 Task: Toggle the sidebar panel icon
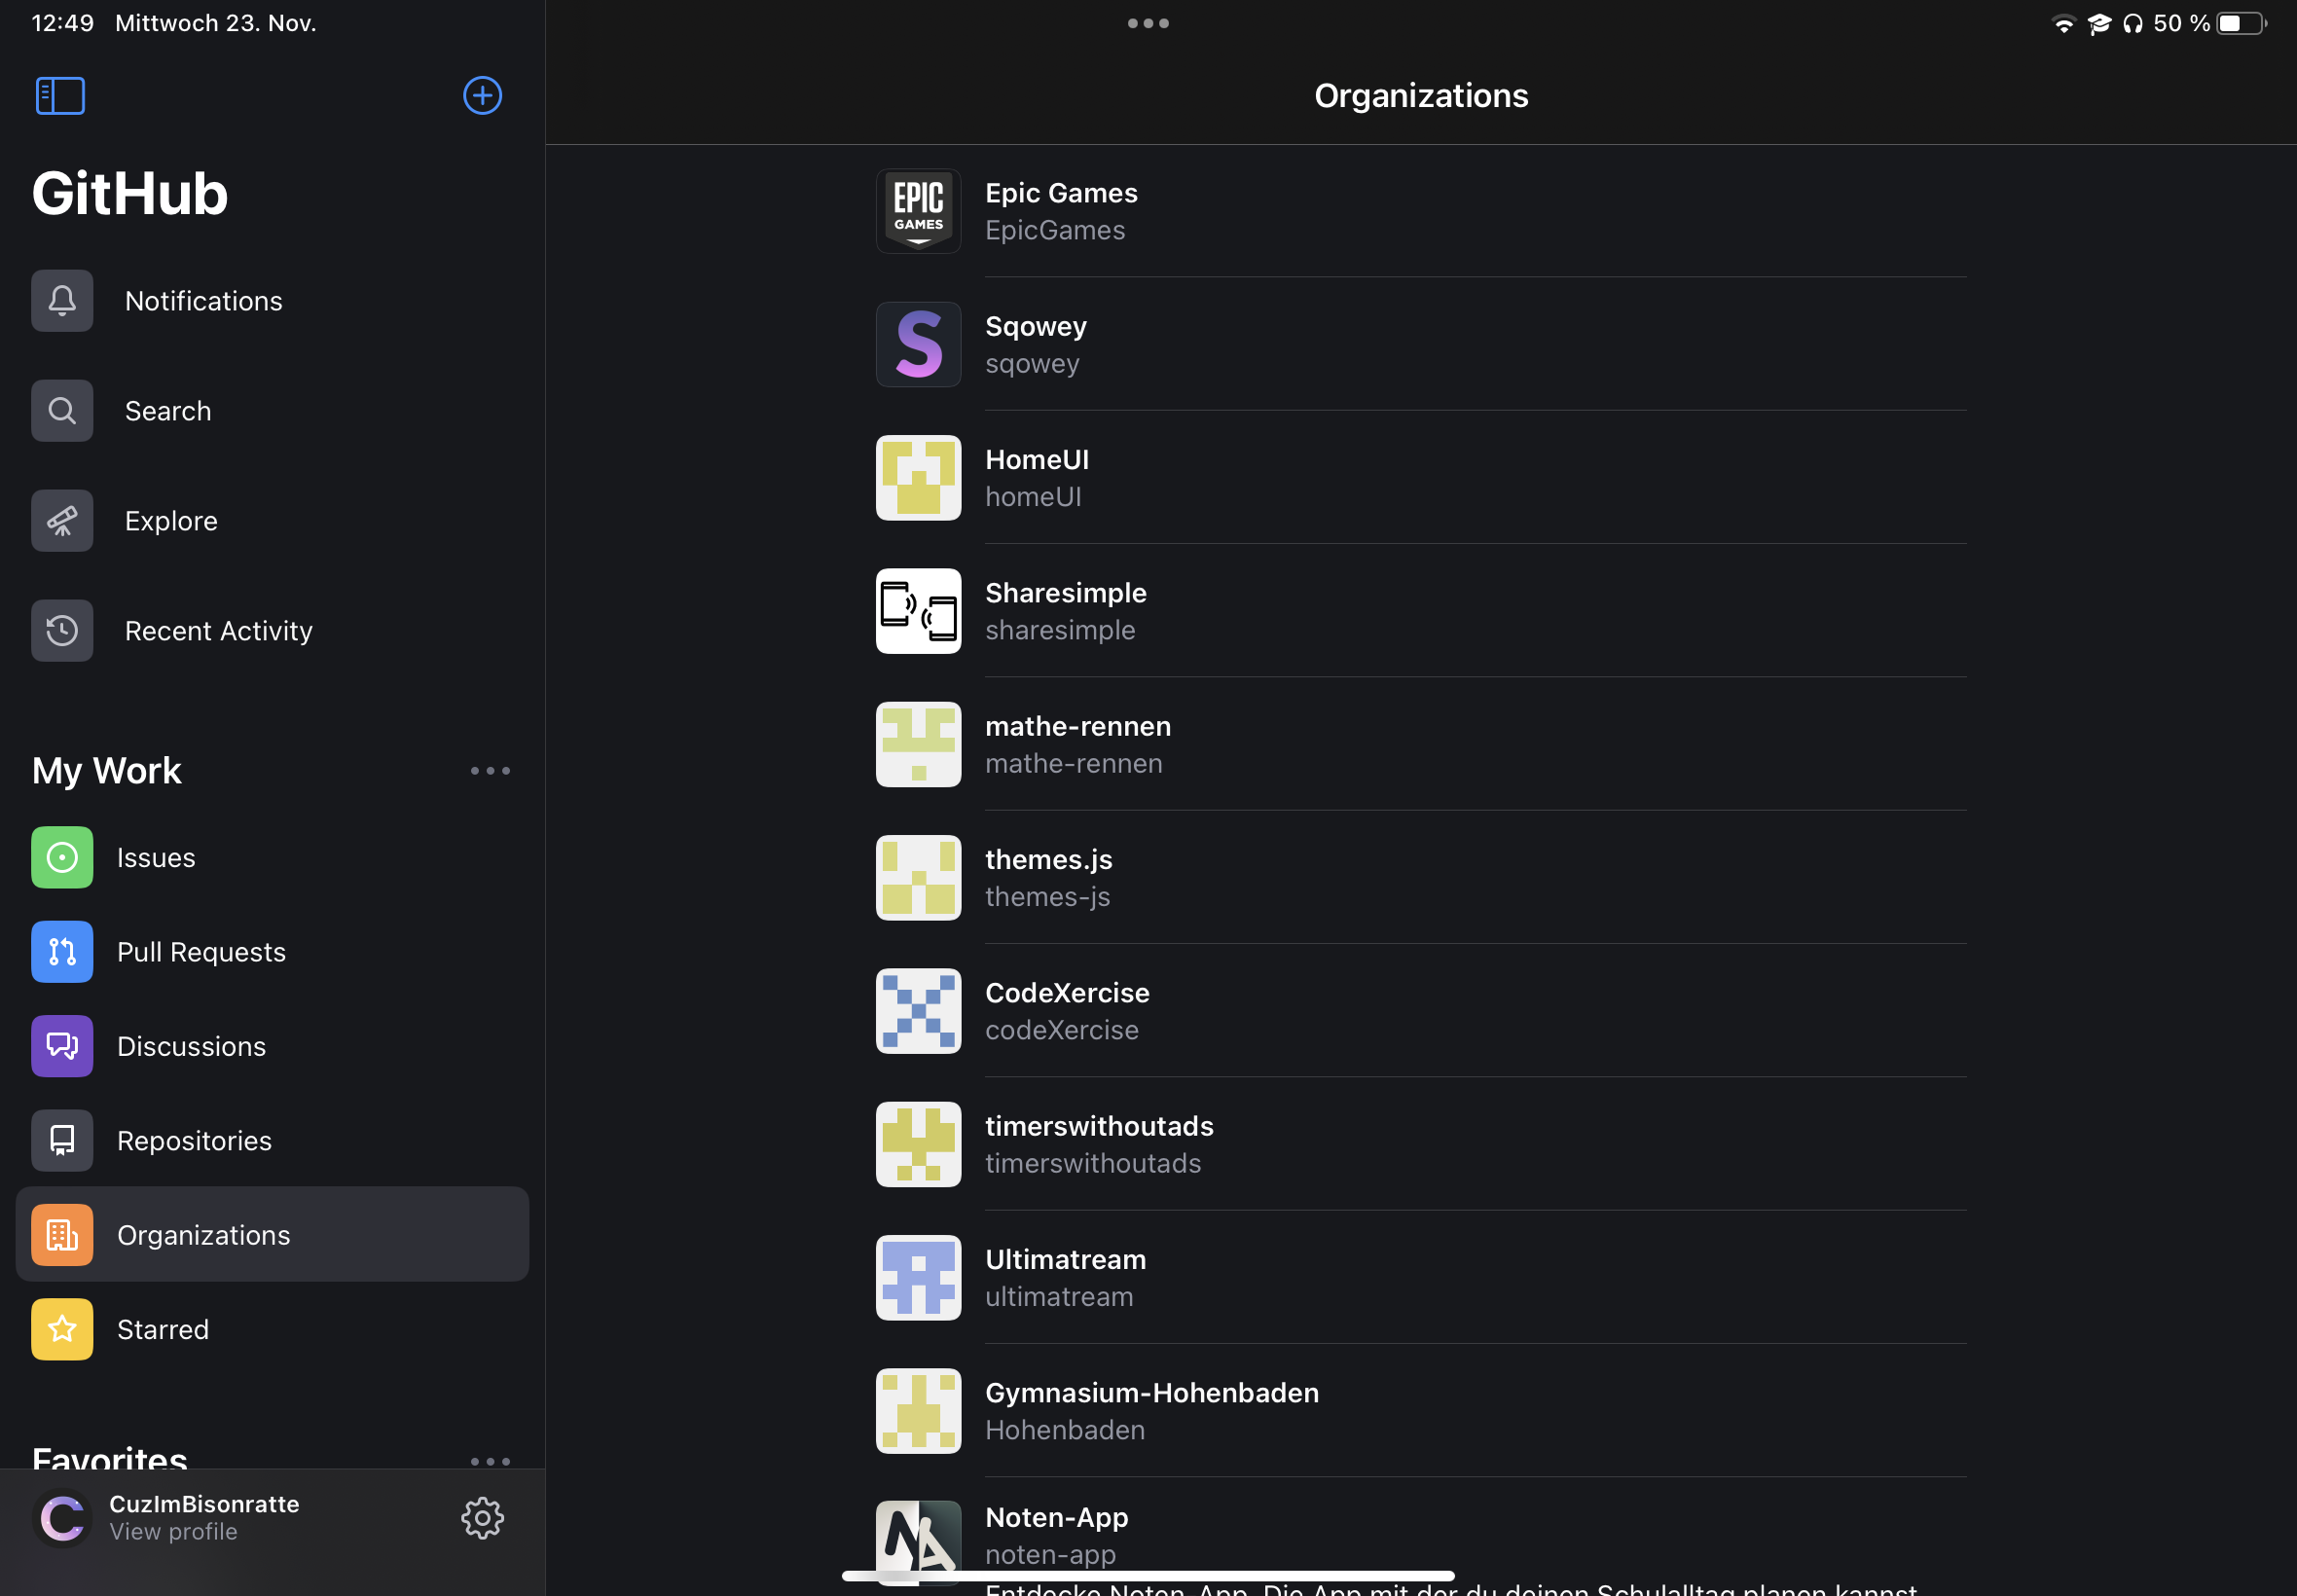tap(60, 96)
